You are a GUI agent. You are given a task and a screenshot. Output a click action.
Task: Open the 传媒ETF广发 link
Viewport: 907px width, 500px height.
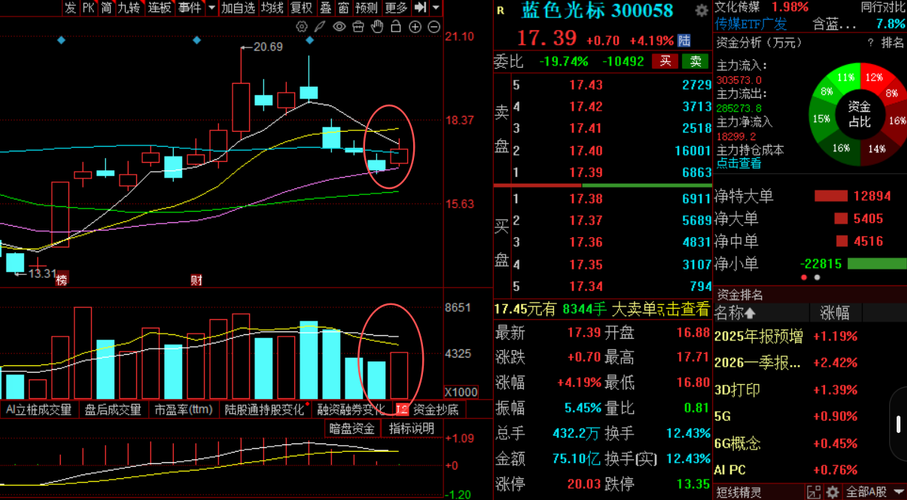point(751,24)
